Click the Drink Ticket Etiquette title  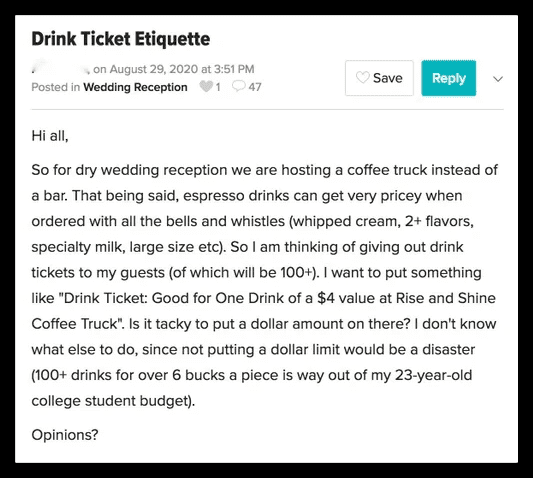[x=121, y=39]
